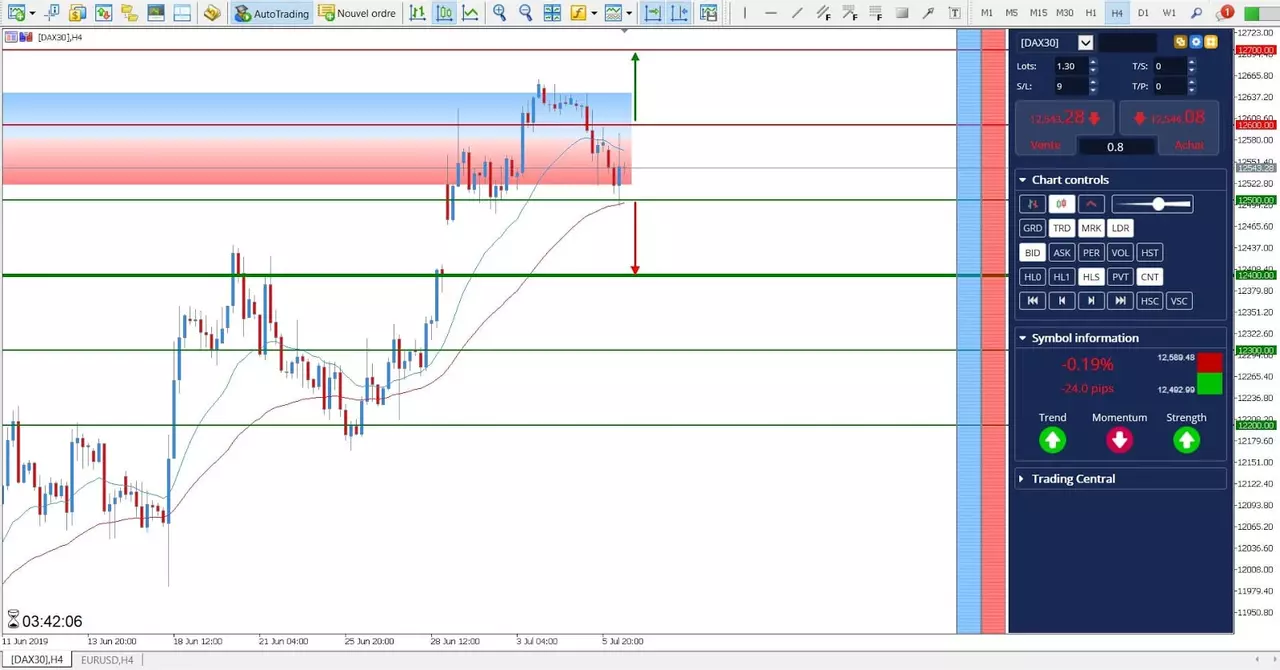Open the chart templates icon
The width and height of the screenshot is (1280, 670).
pos(613,13)
